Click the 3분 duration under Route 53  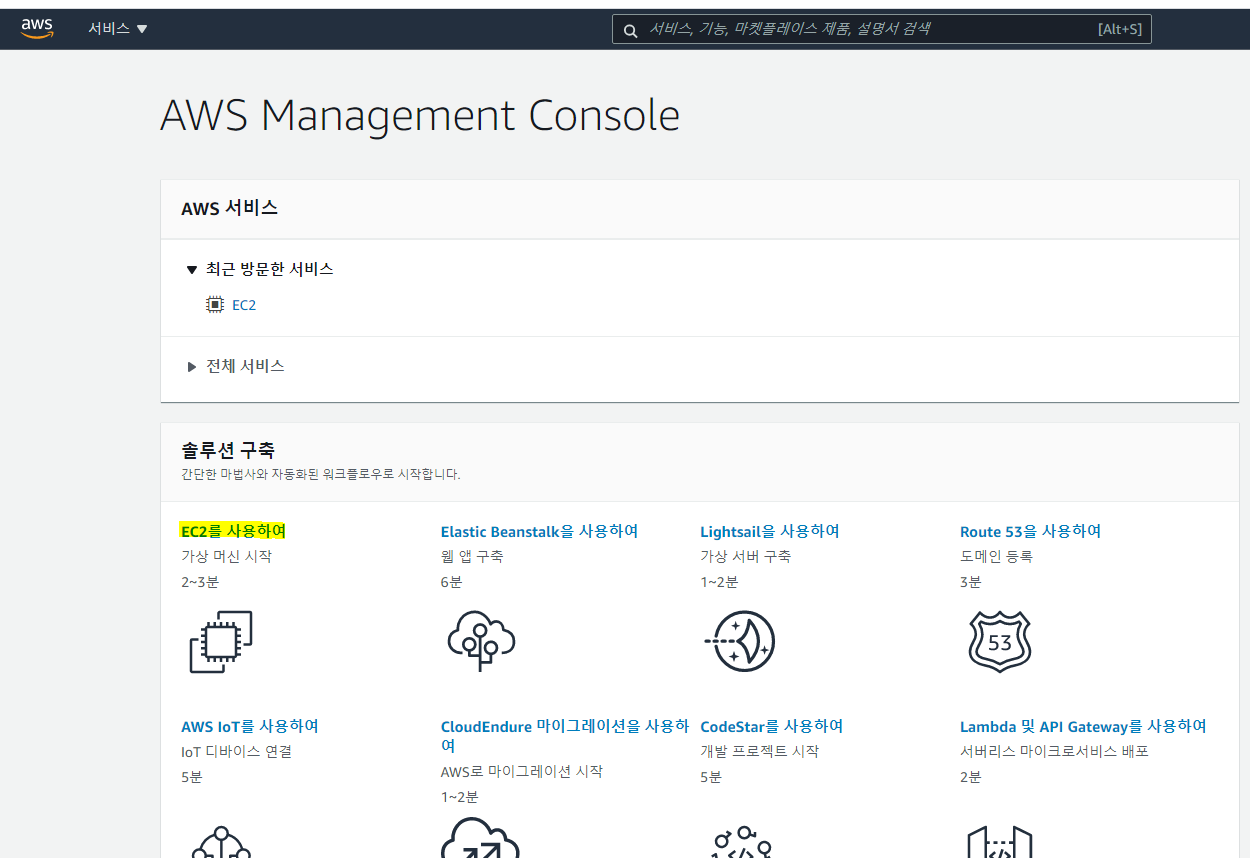[x=971, y=582]
